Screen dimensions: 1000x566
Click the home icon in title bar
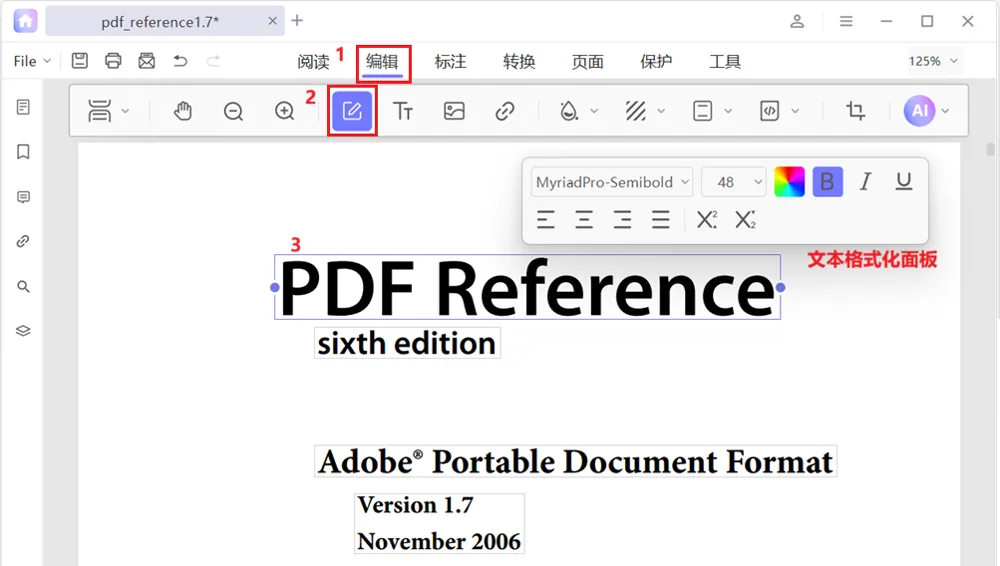click(26, 20)
